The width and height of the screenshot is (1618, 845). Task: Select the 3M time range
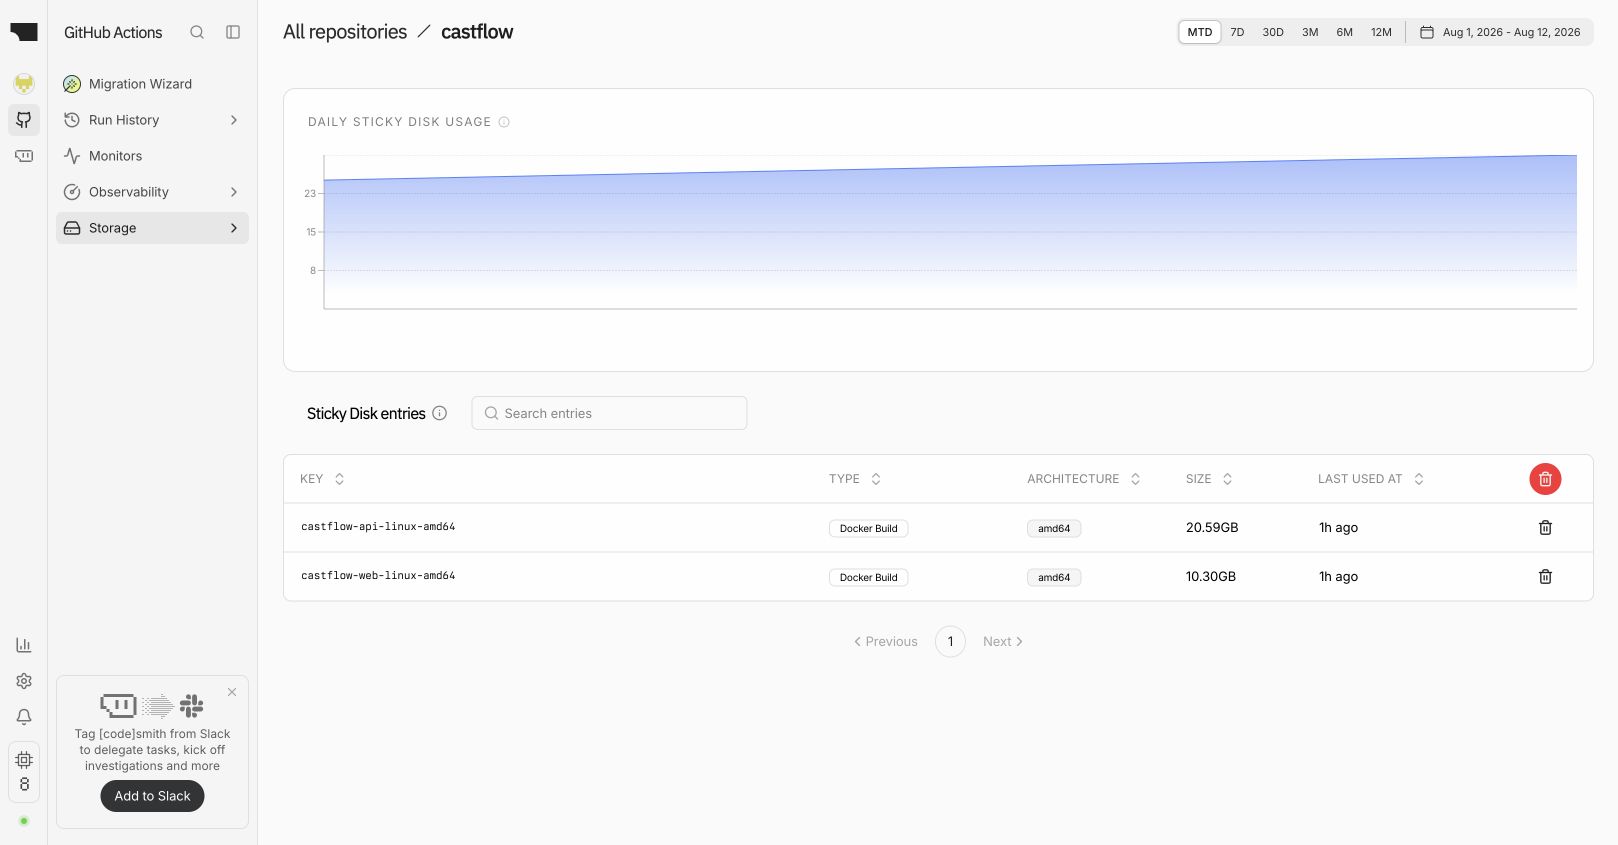click(x=1310, y=32)
